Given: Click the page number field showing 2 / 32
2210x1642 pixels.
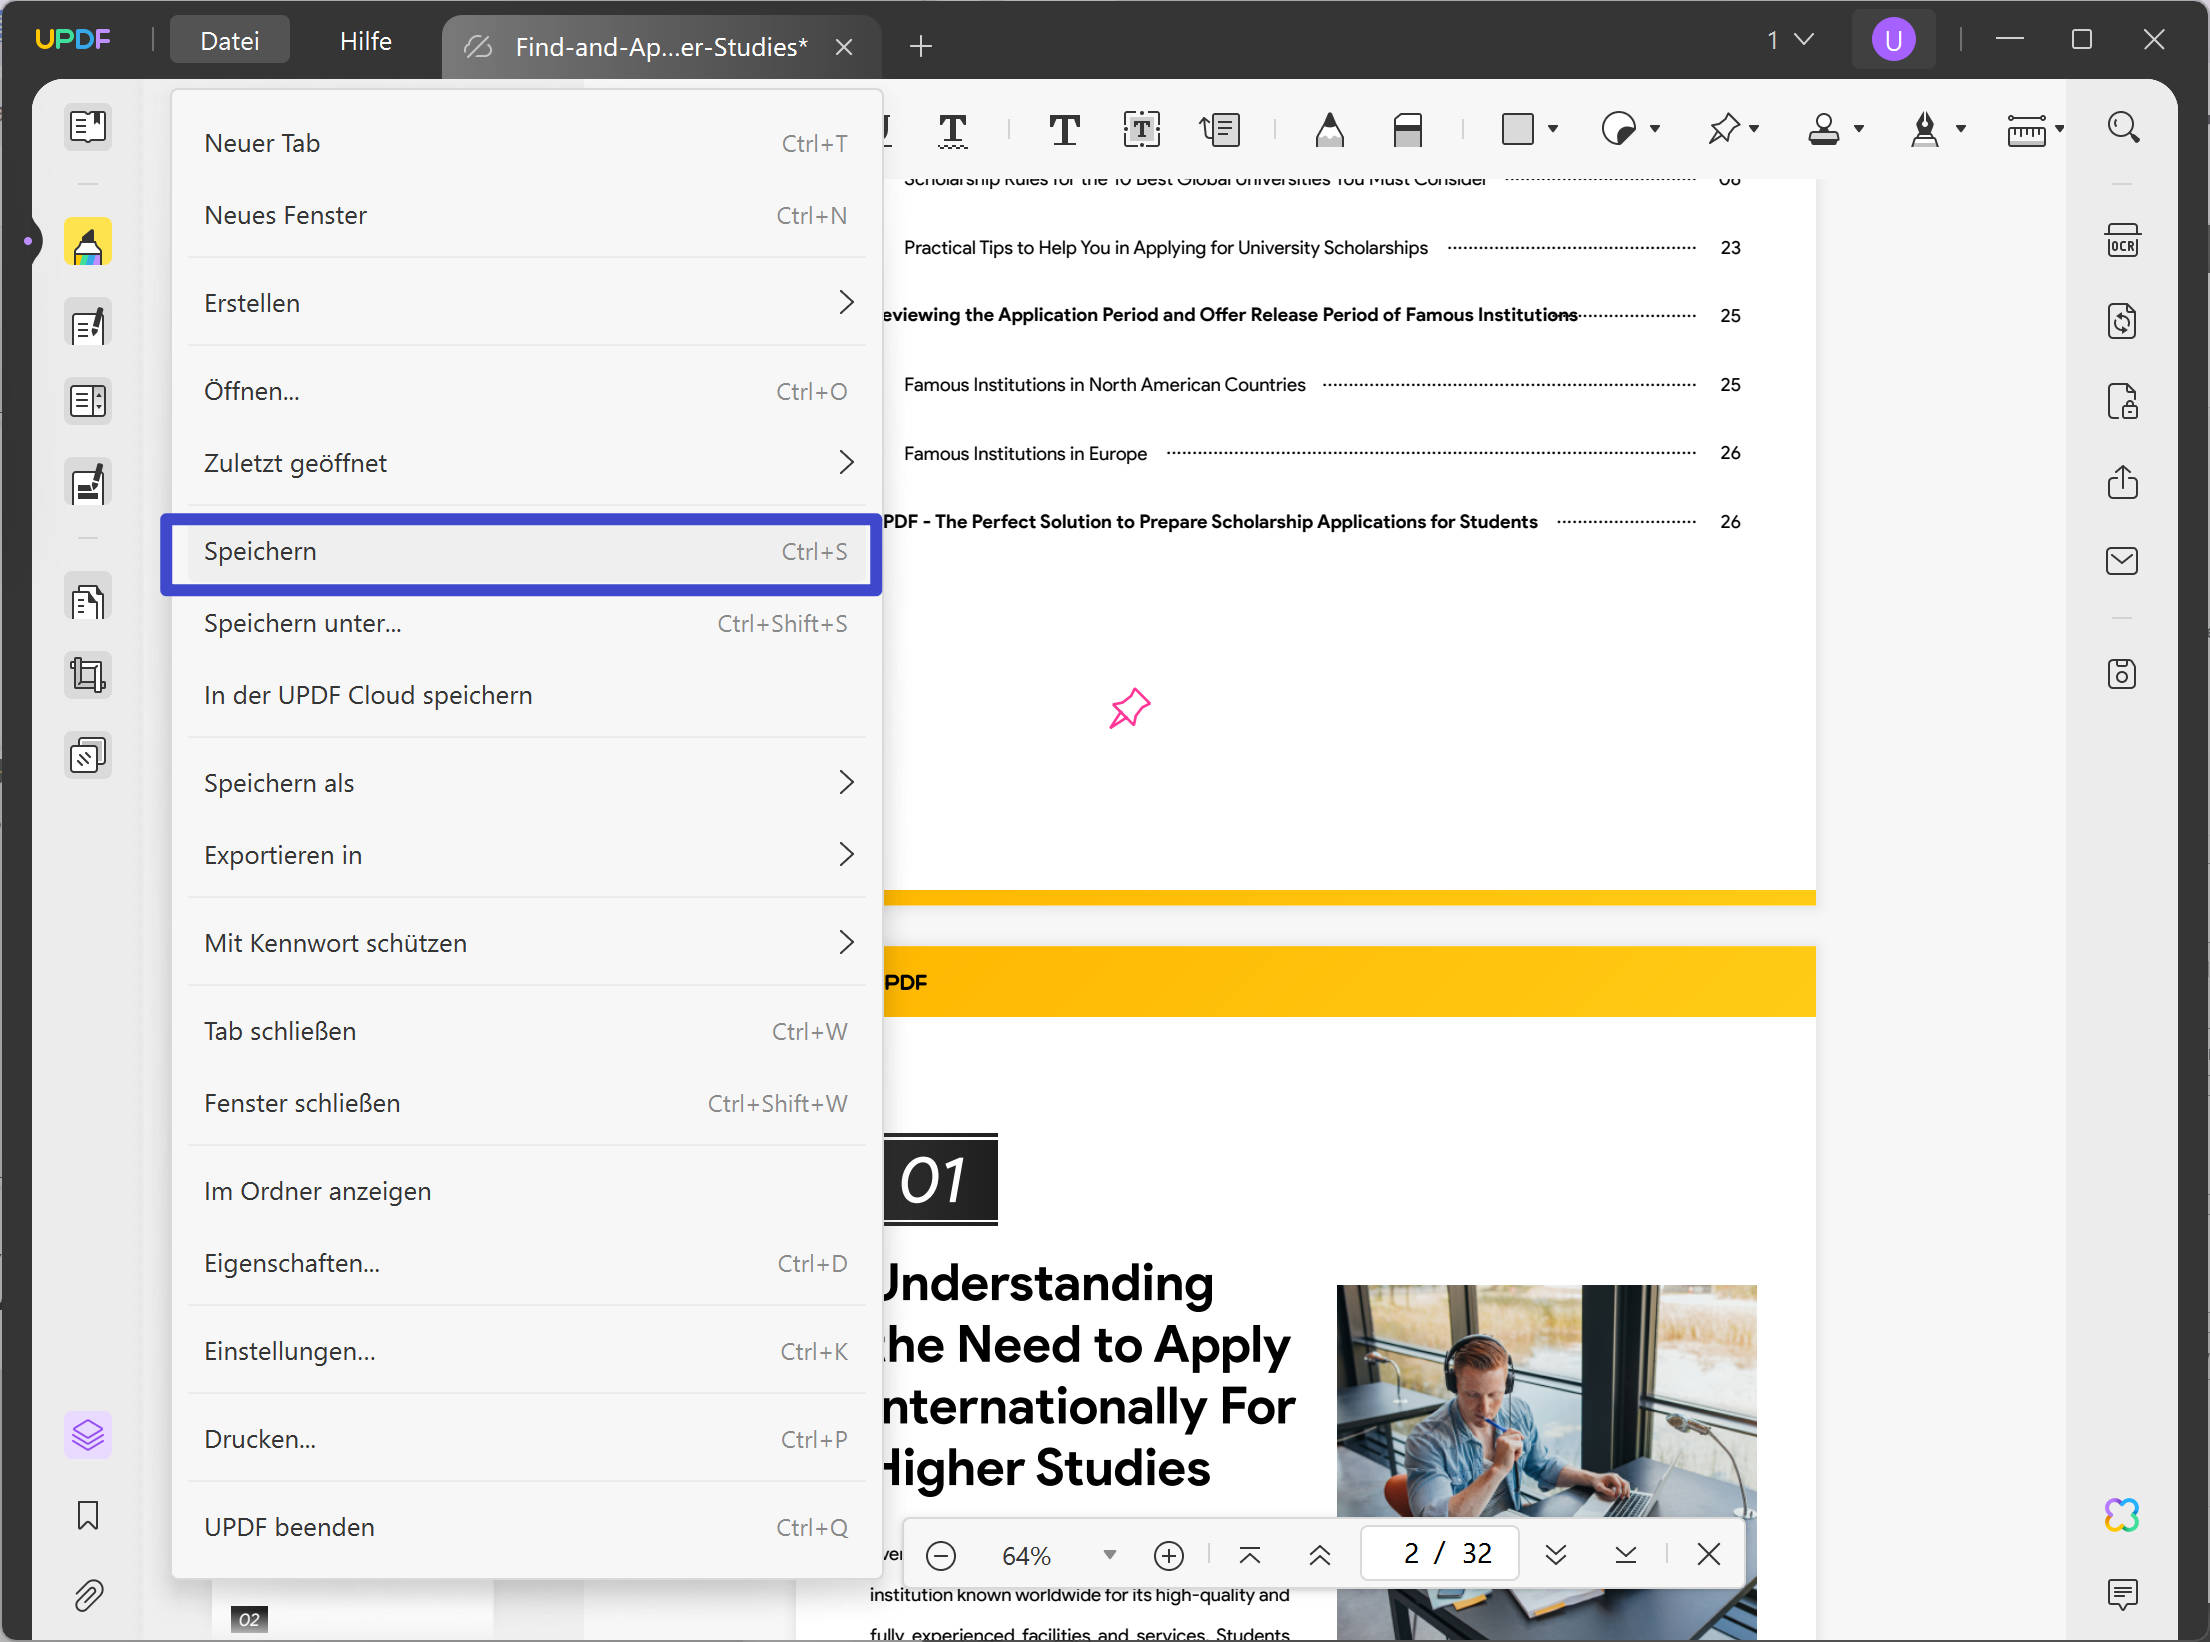Looking at the screenshot, I should [1439, 1553].
